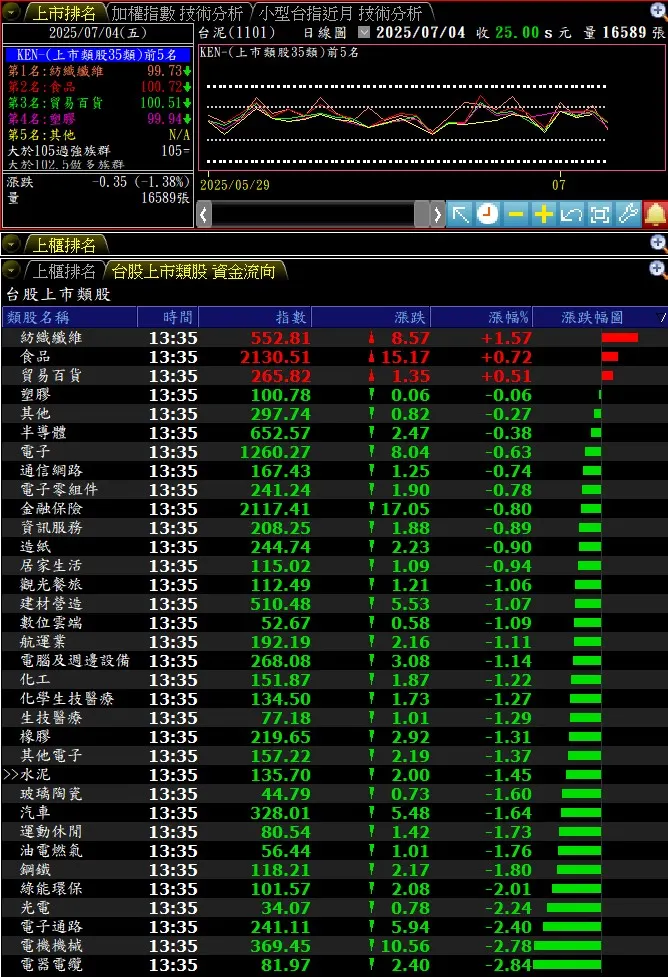Screen dimensions: 668x977
Task: Click 第4名:塑膠 in ranking list
Action: tap(97, 118)
